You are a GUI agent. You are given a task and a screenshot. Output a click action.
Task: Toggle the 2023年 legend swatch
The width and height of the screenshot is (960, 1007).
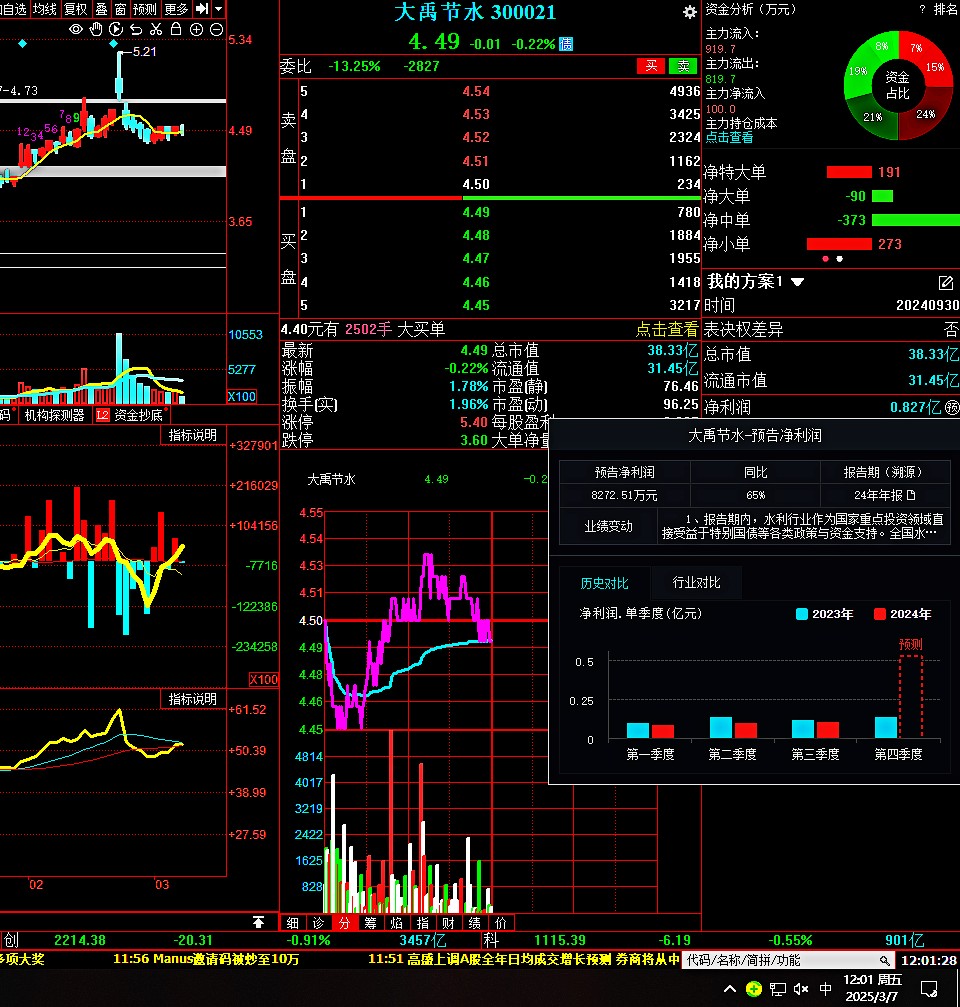[801, 614]
